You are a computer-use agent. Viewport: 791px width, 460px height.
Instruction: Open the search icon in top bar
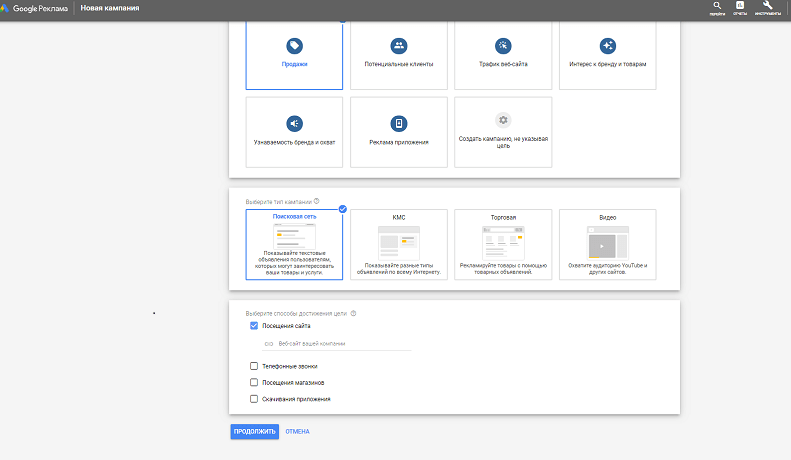coord(717,8)
